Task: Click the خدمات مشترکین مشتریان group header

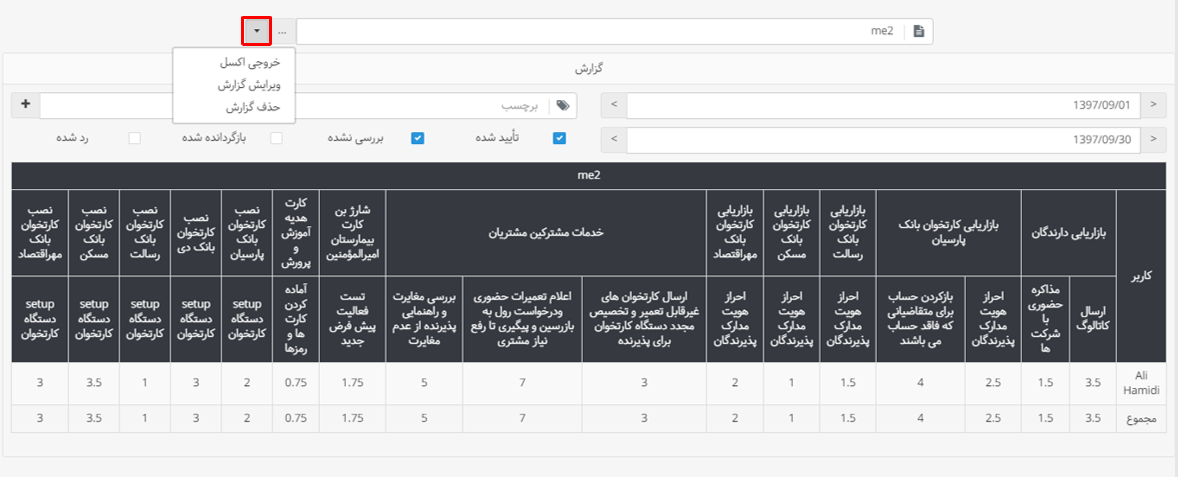Action: point(546,232)
